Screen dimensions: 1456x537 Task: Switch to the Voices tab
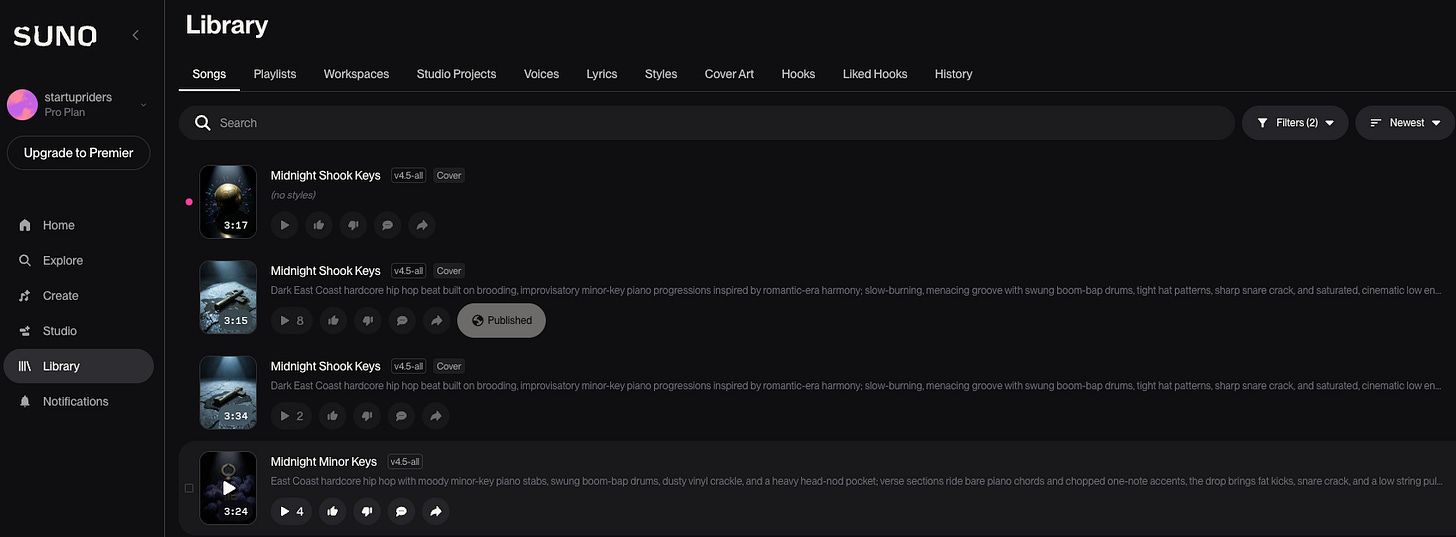pos(541,74)
